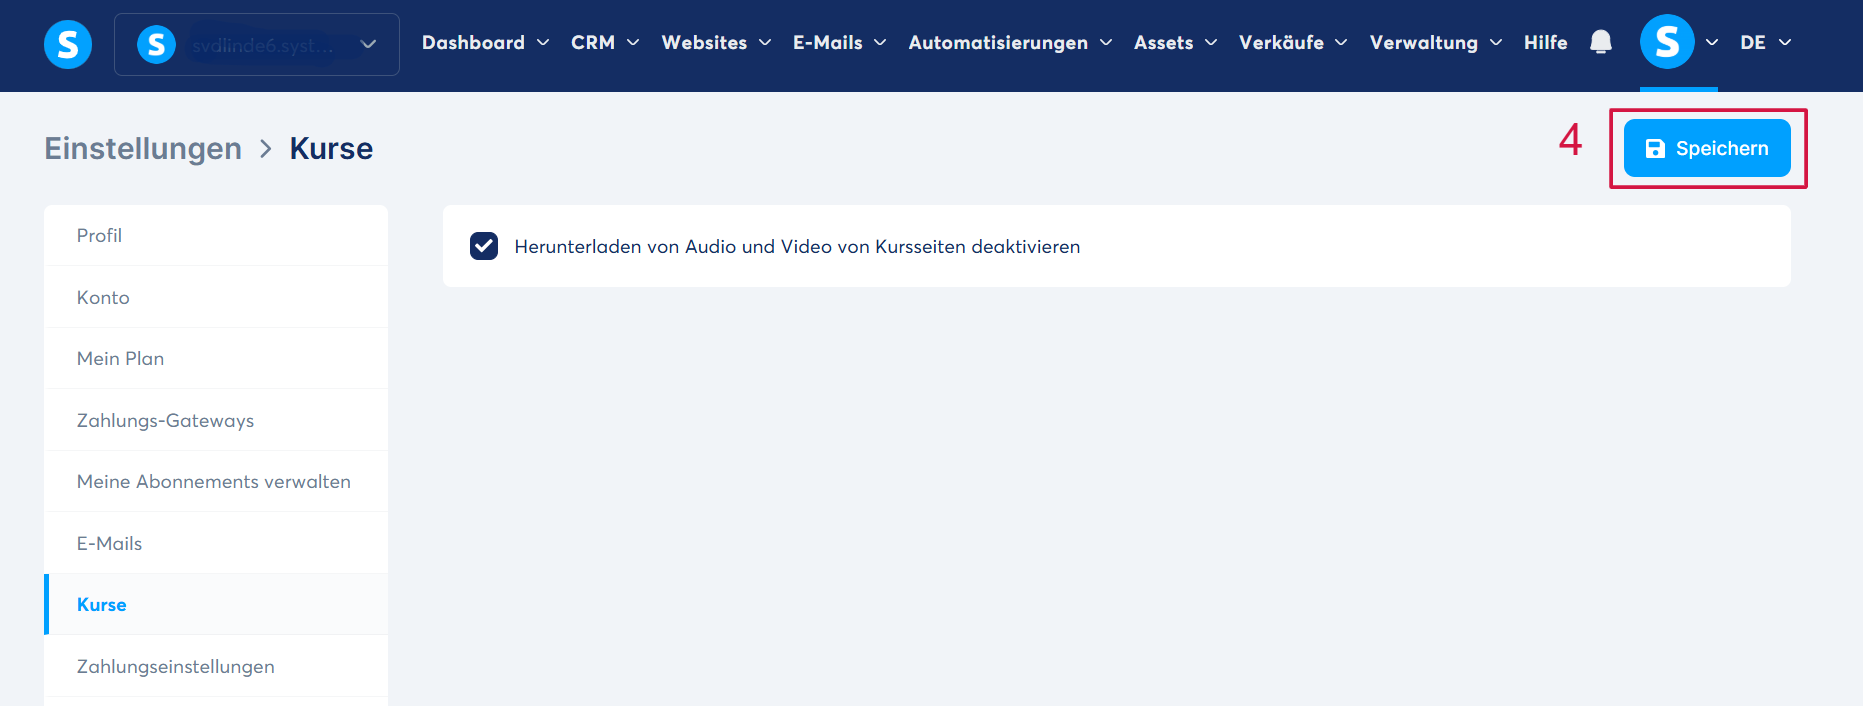Expand the Verkäufe menu

click(1293, 42)
